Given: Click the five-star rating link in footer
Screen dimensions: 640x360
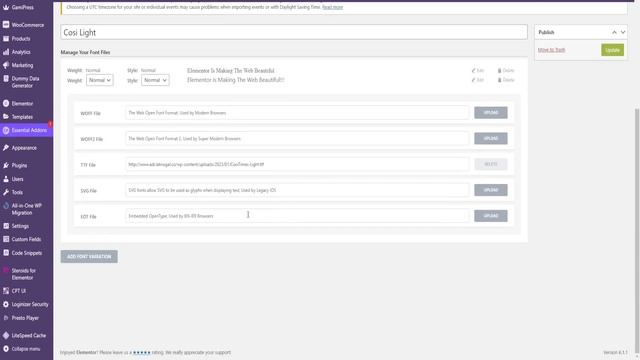Looking at the screenshot, I should pyautogui.click(x=142, y=352).
